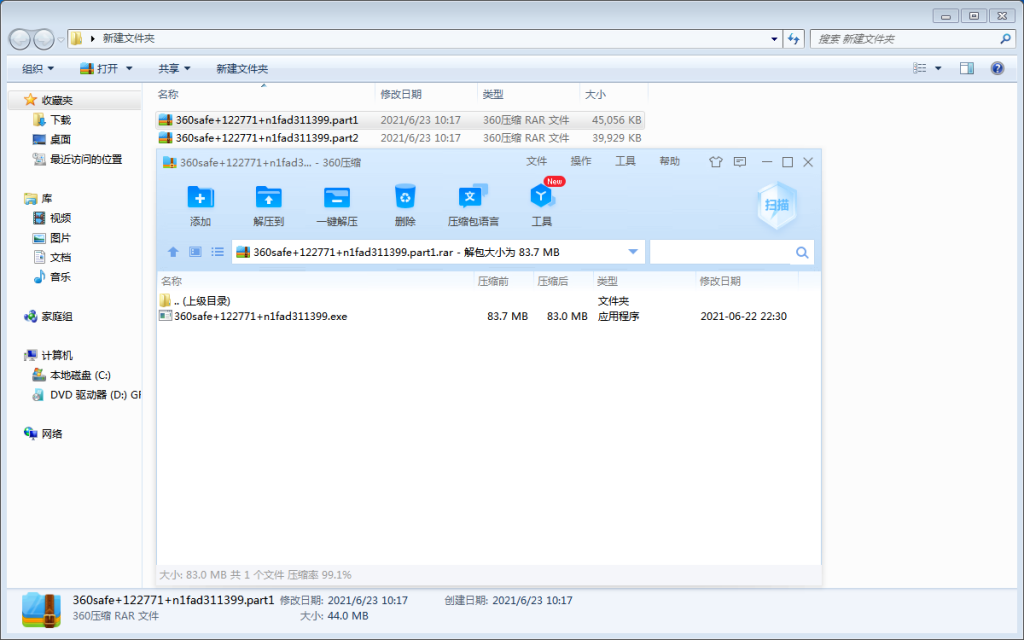
Task: Select the .. (上级目录) parent folder row
Action: (488, 300)
